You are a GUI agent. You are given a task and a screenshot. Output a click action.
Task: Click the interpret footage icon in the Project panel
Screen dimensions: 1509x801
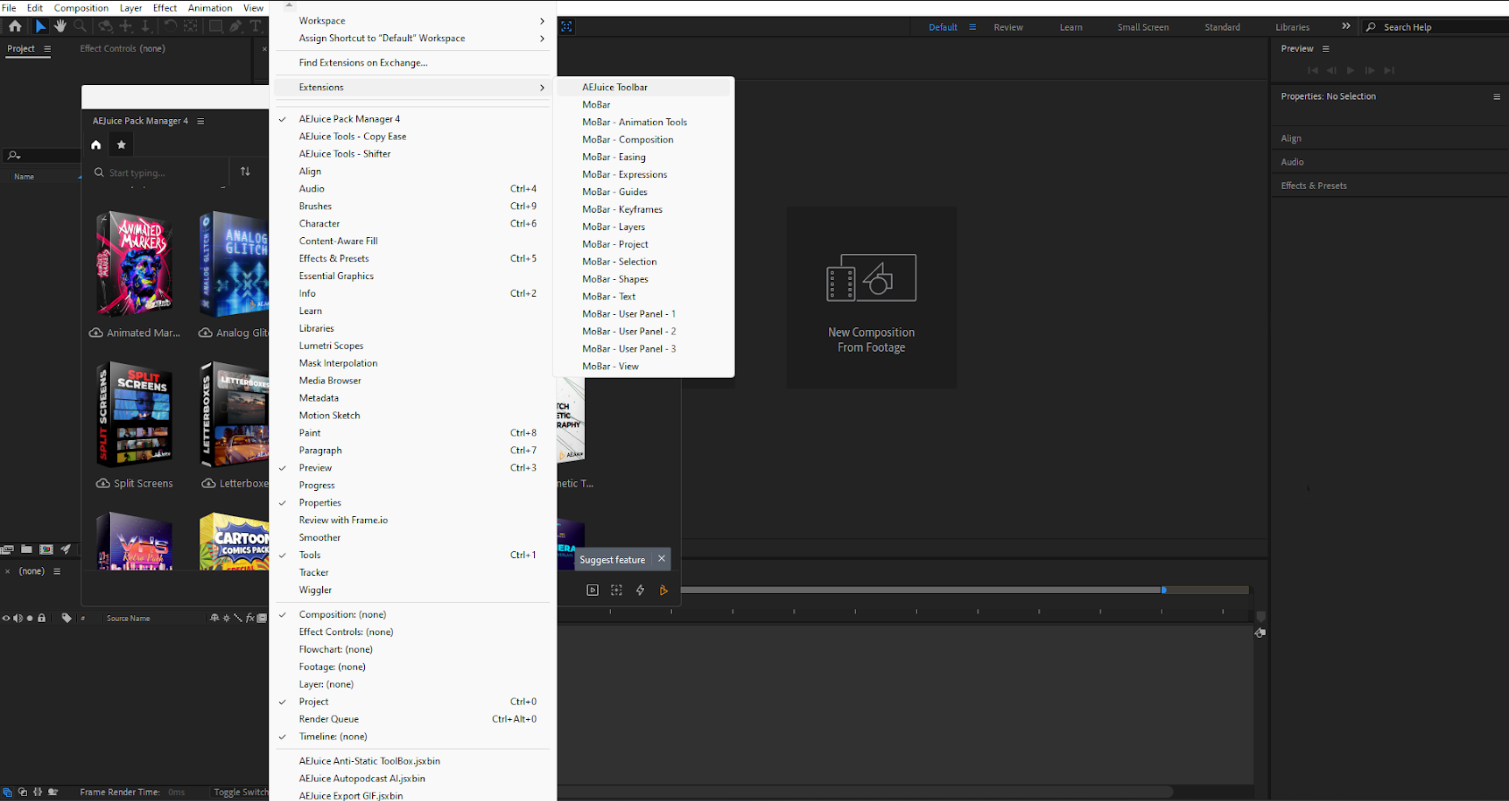[x=8, y=549]
